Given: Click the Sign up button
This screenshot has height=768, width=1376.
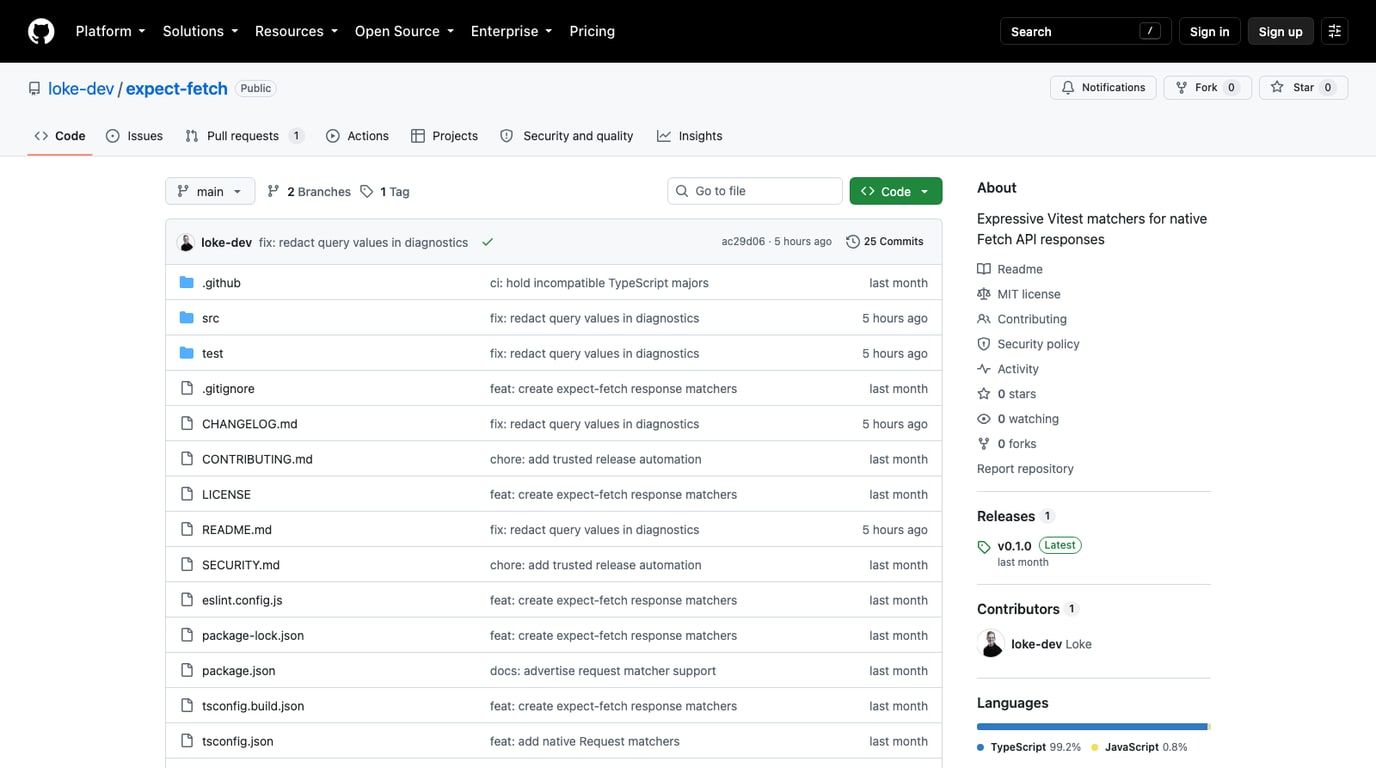Looking at the screenshot, I should (1281, 31).
